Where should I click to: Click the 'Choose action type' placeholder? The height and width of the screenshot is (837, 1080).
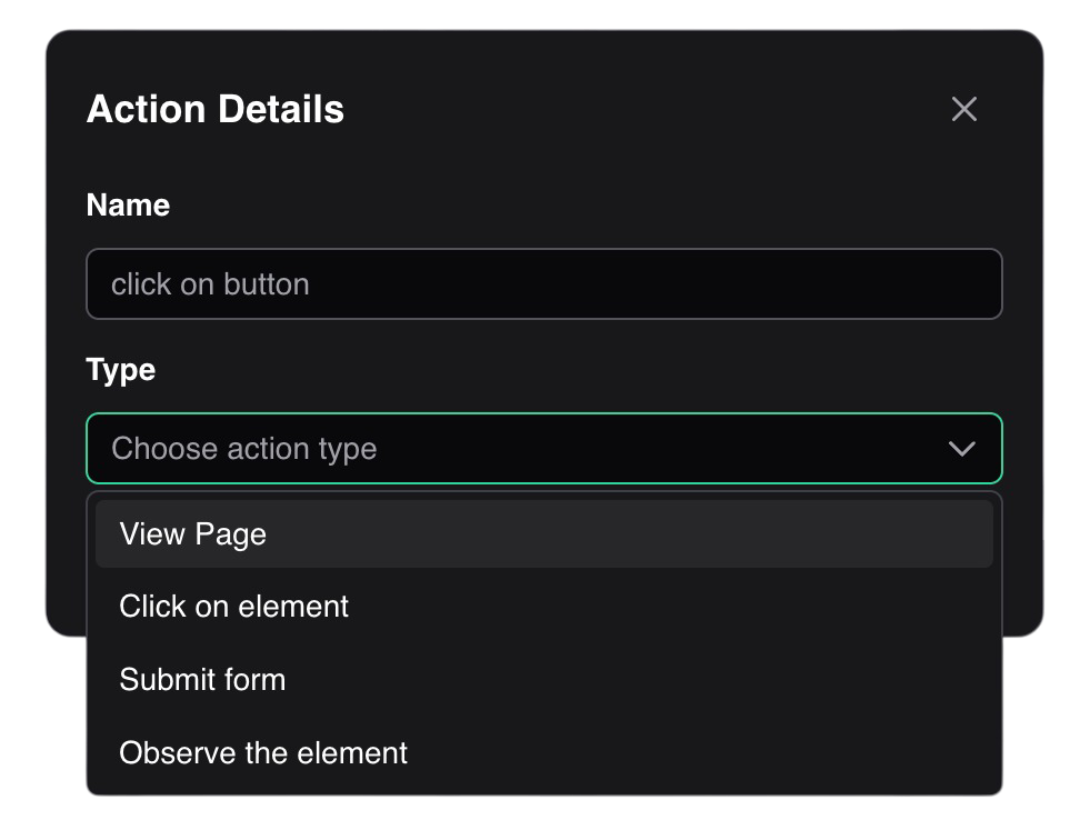pos(244,449)
